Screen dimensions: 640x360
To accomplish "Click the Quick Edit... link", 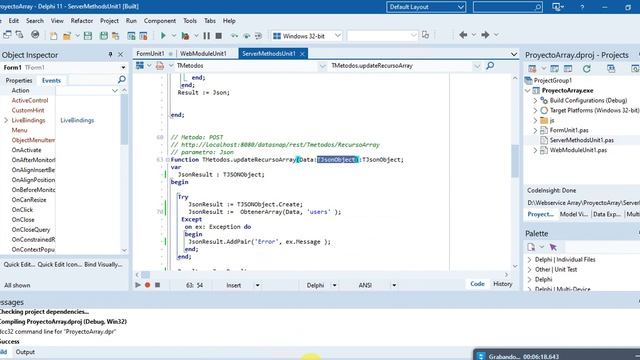I will (19, 264).
